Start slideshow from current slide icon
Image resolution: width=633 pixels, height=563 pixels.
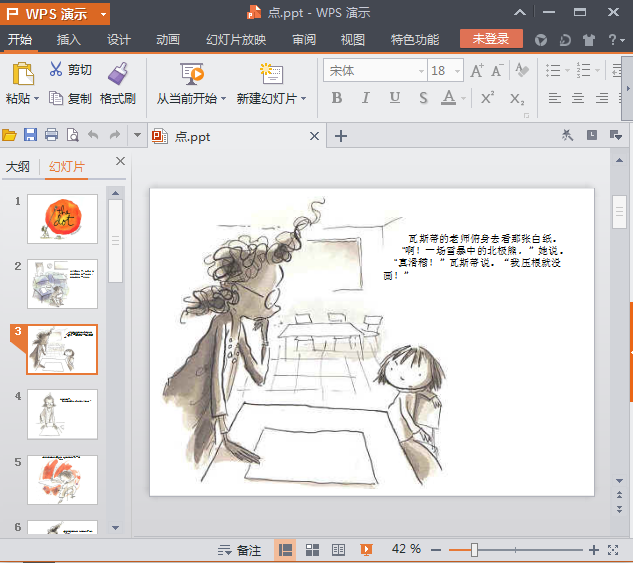coord(191,74)
